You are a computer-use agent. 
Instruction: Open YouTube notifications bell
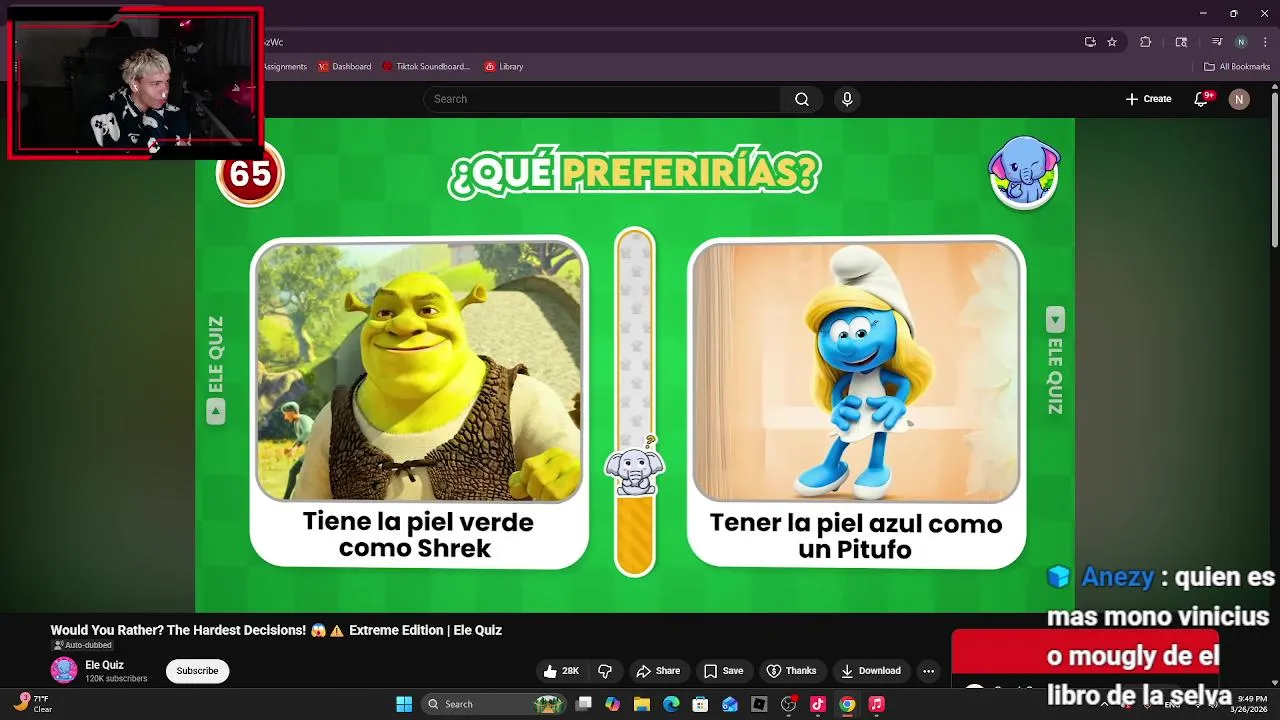[x=1202, y=99]
